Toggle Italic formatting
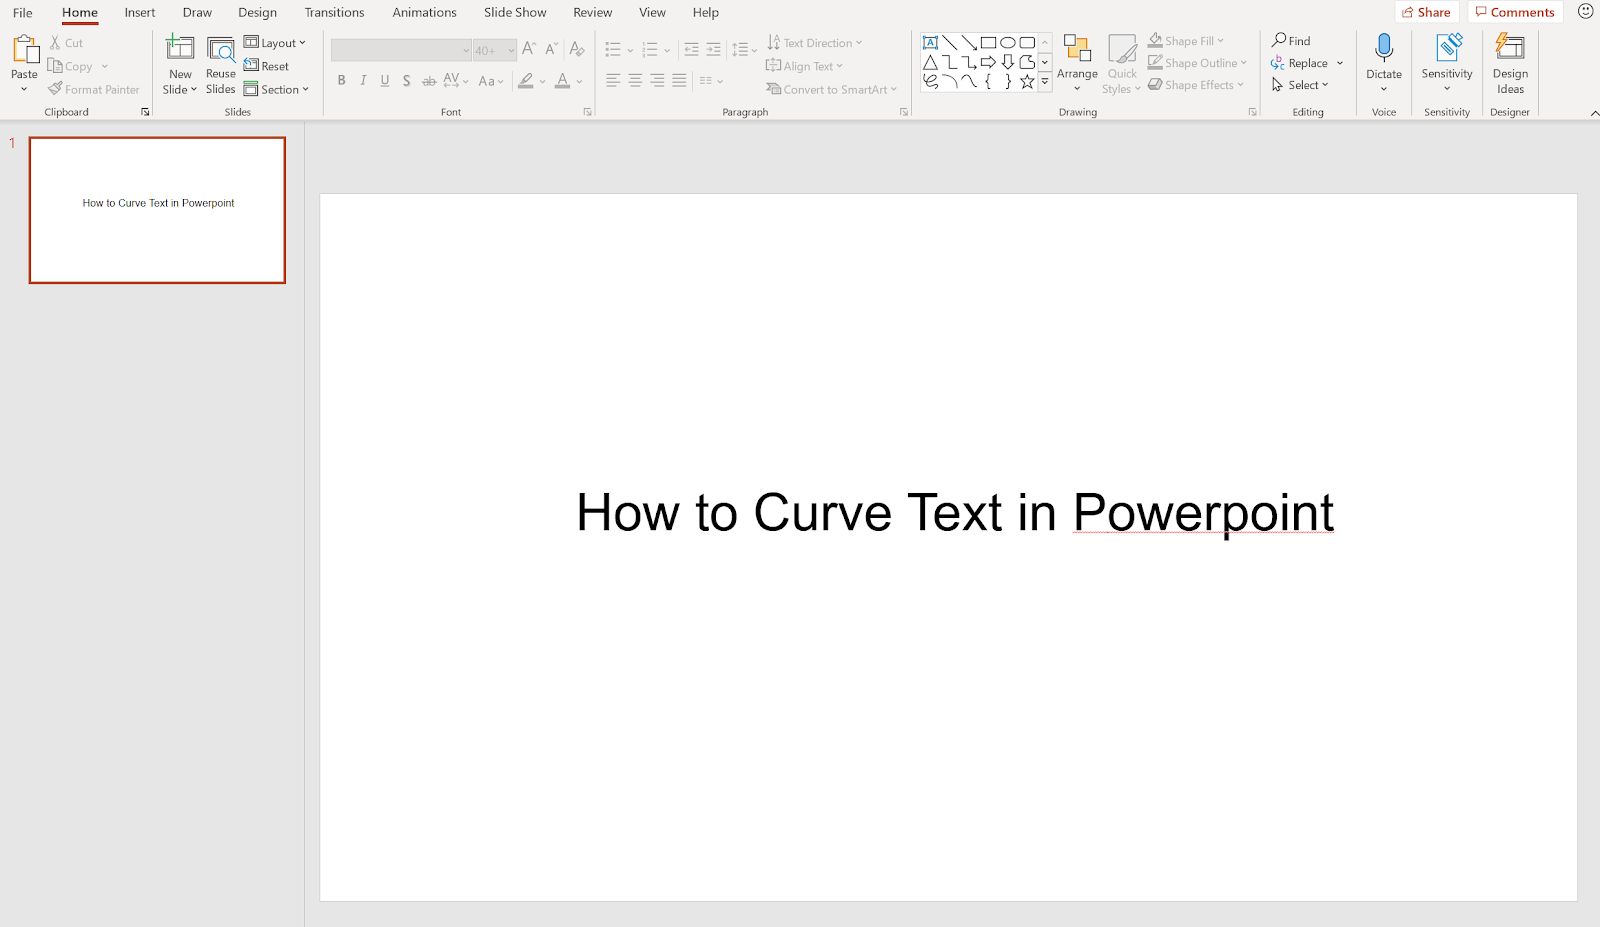Viewport: 1600px width, 927px height. pos(363,81)
